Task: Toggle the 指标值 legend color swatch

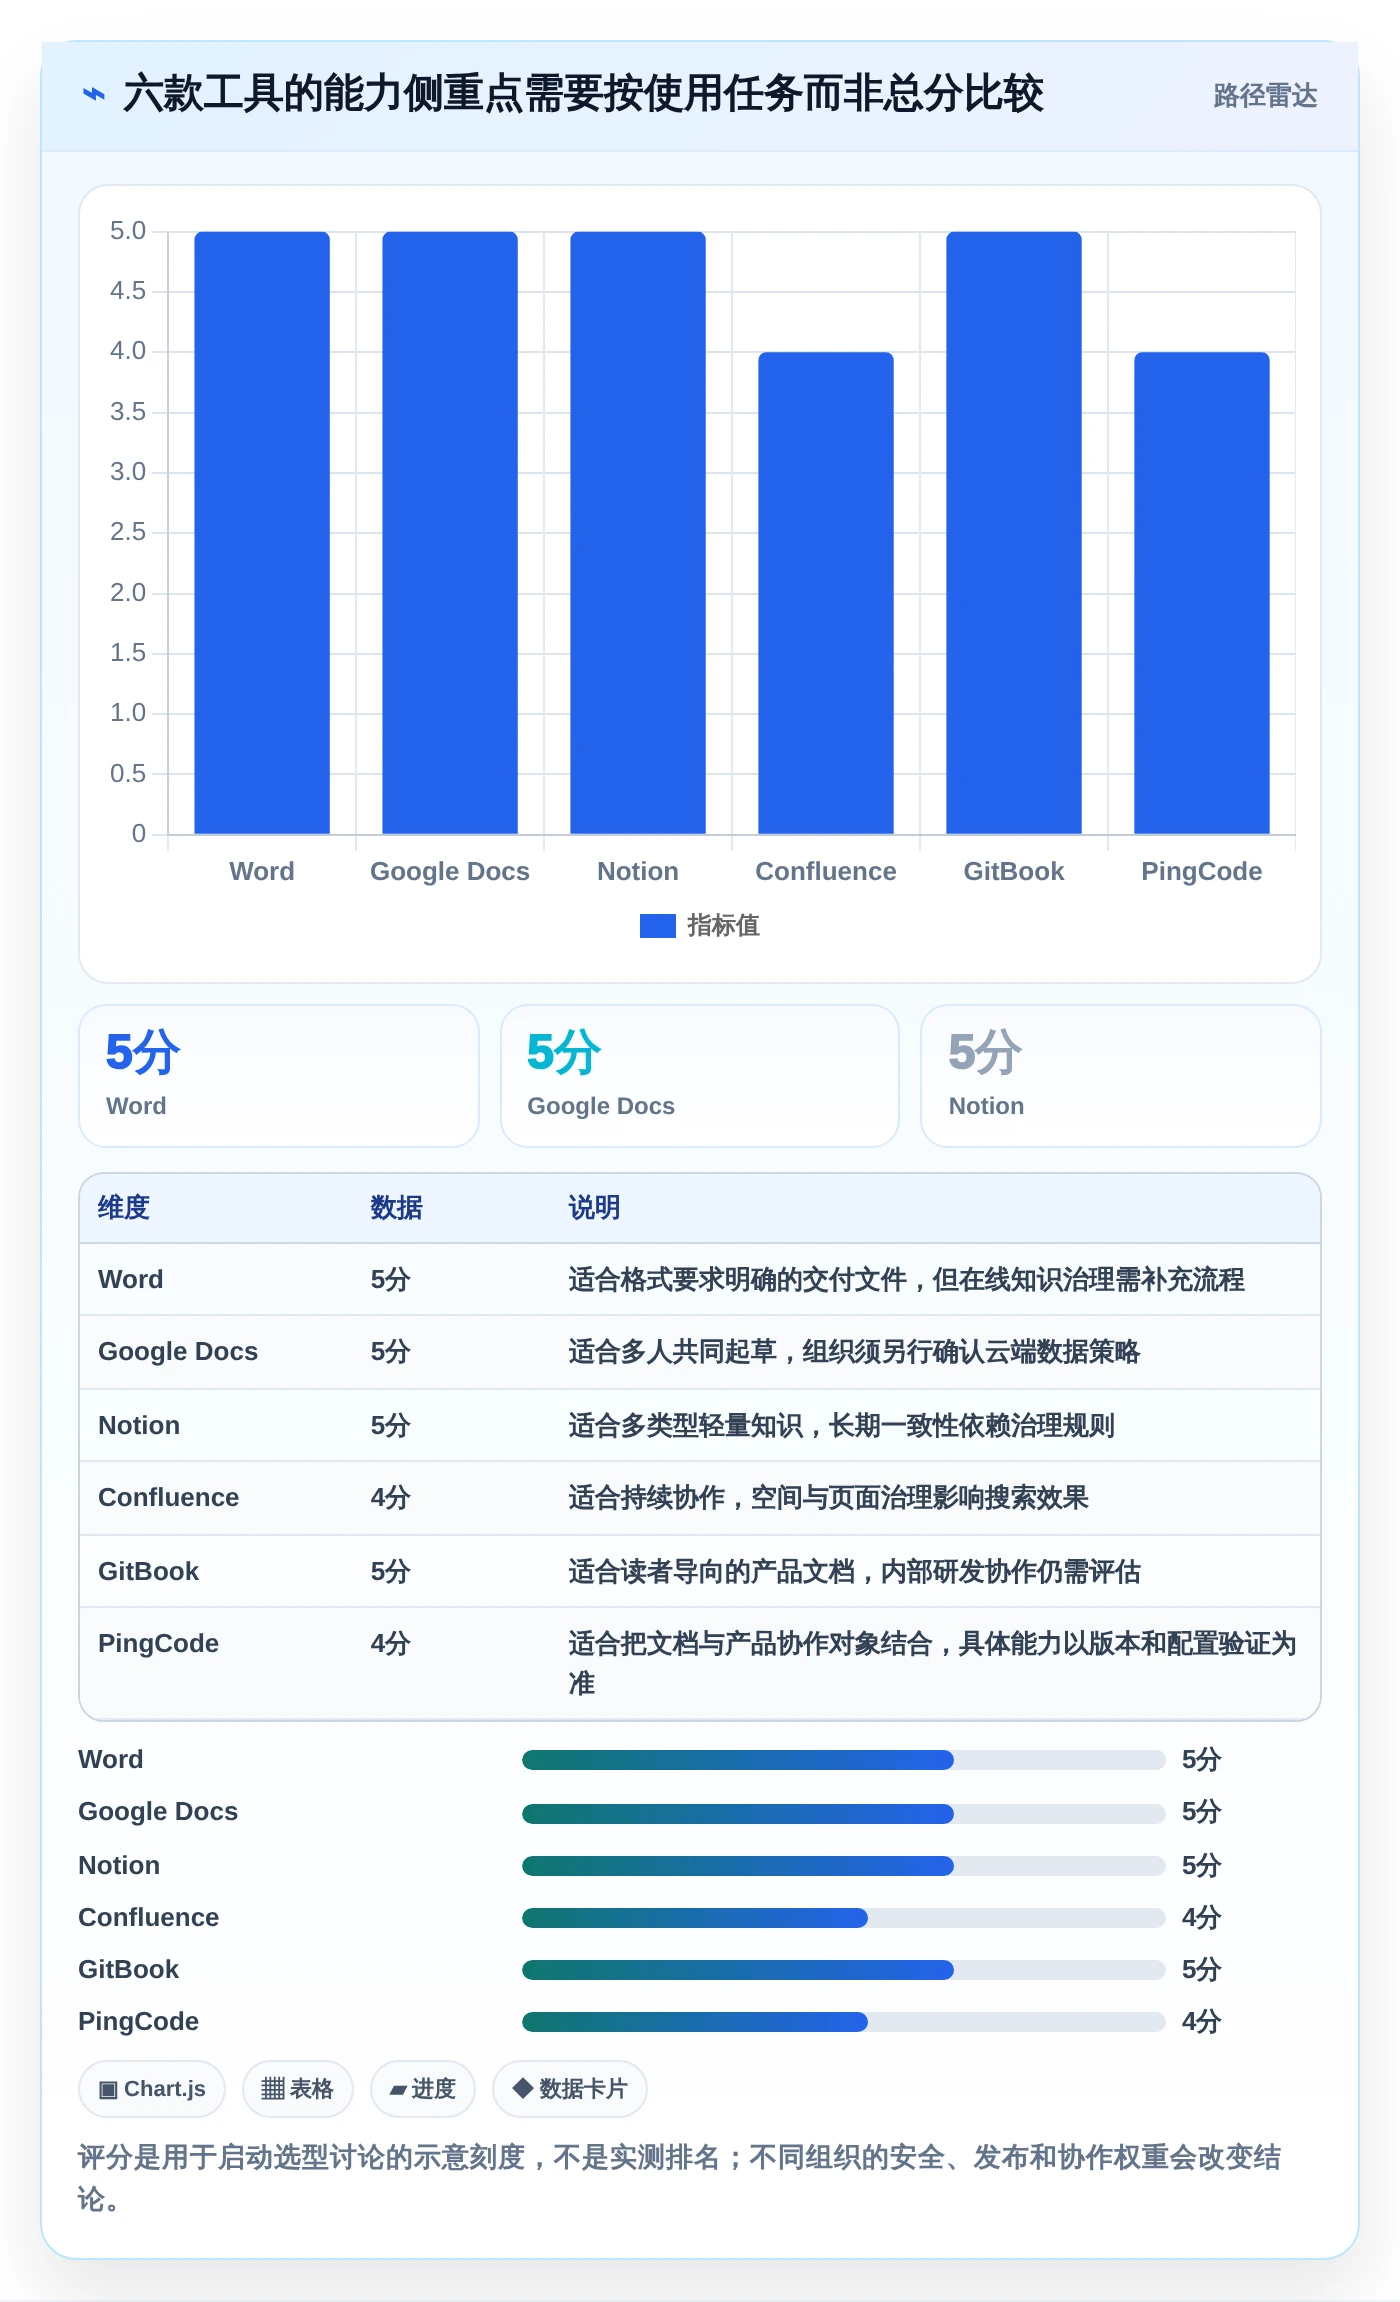Action: point(657,926)
